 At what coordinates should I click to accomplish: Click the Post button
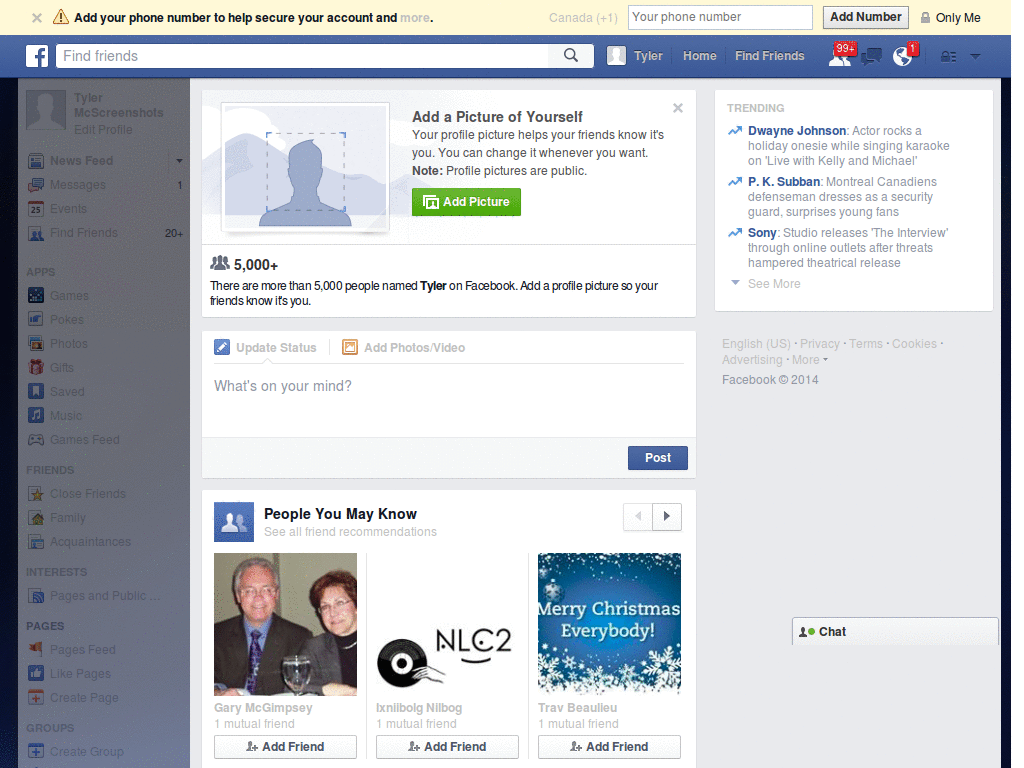658,458
